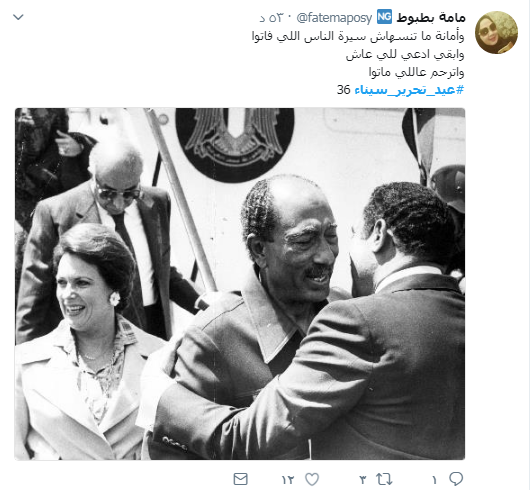Open the author's round profile avatar

click(496, 32)
